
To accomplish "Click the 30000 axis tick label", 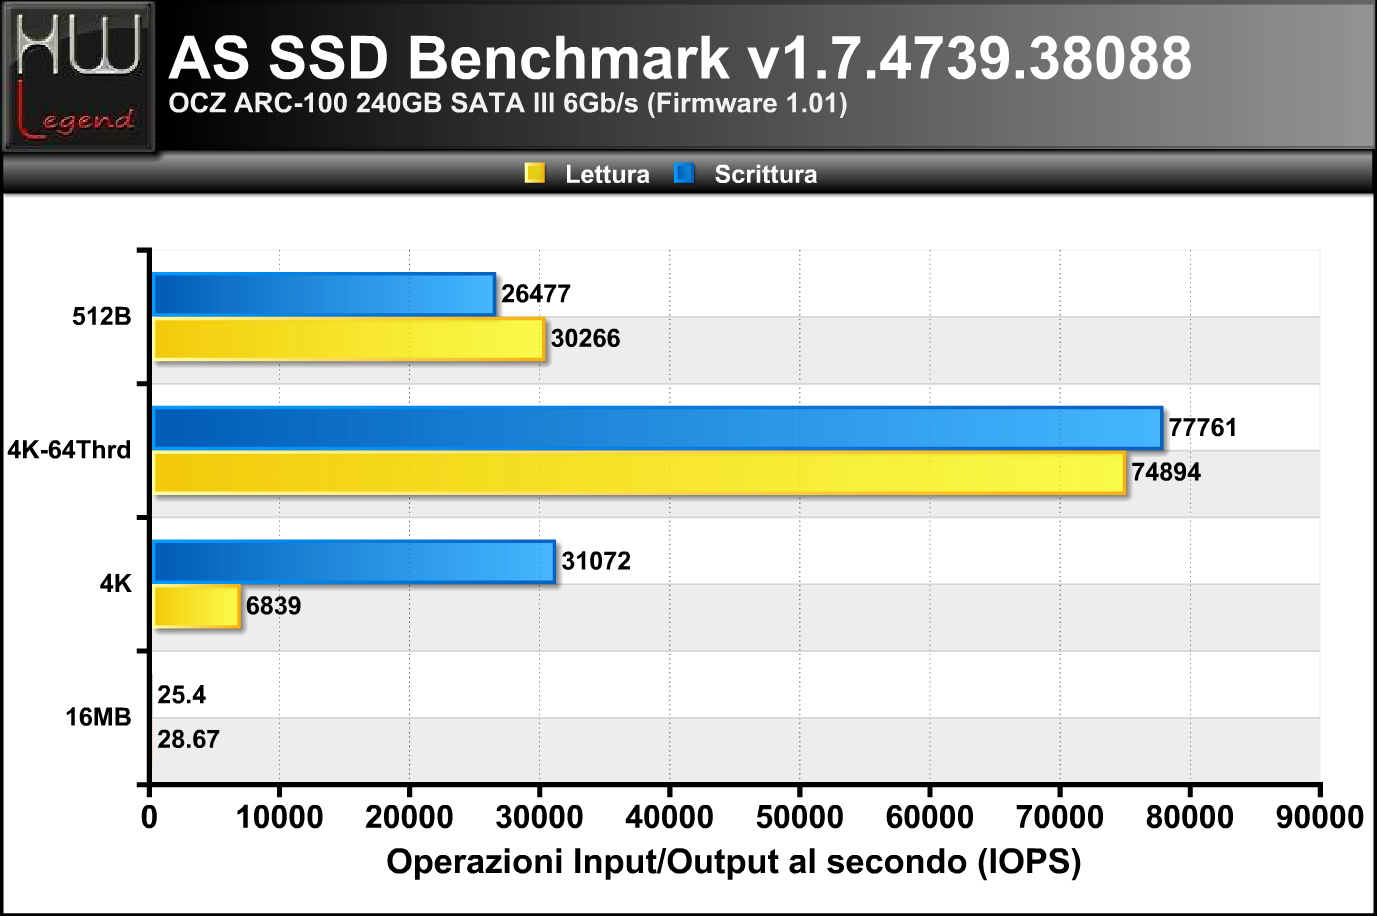I will coord(539,817).
